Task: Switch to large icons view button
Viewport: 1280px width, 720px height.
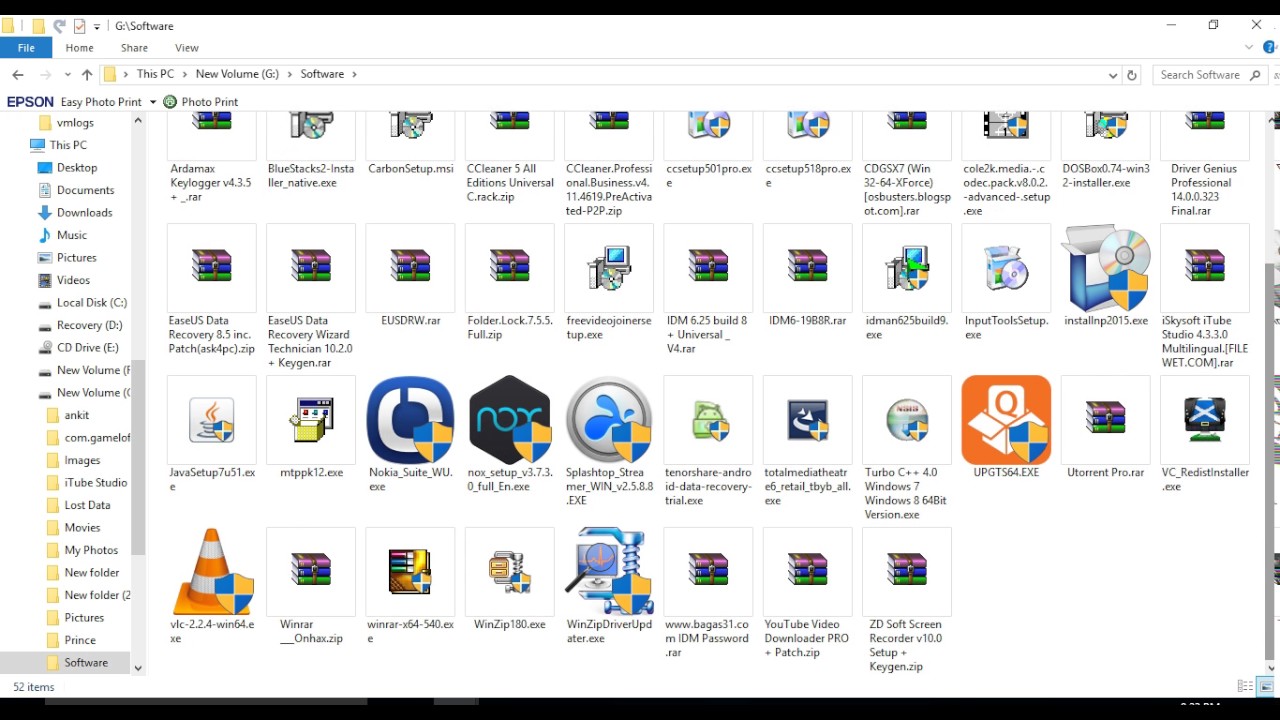Action: tap(1265, 686)
